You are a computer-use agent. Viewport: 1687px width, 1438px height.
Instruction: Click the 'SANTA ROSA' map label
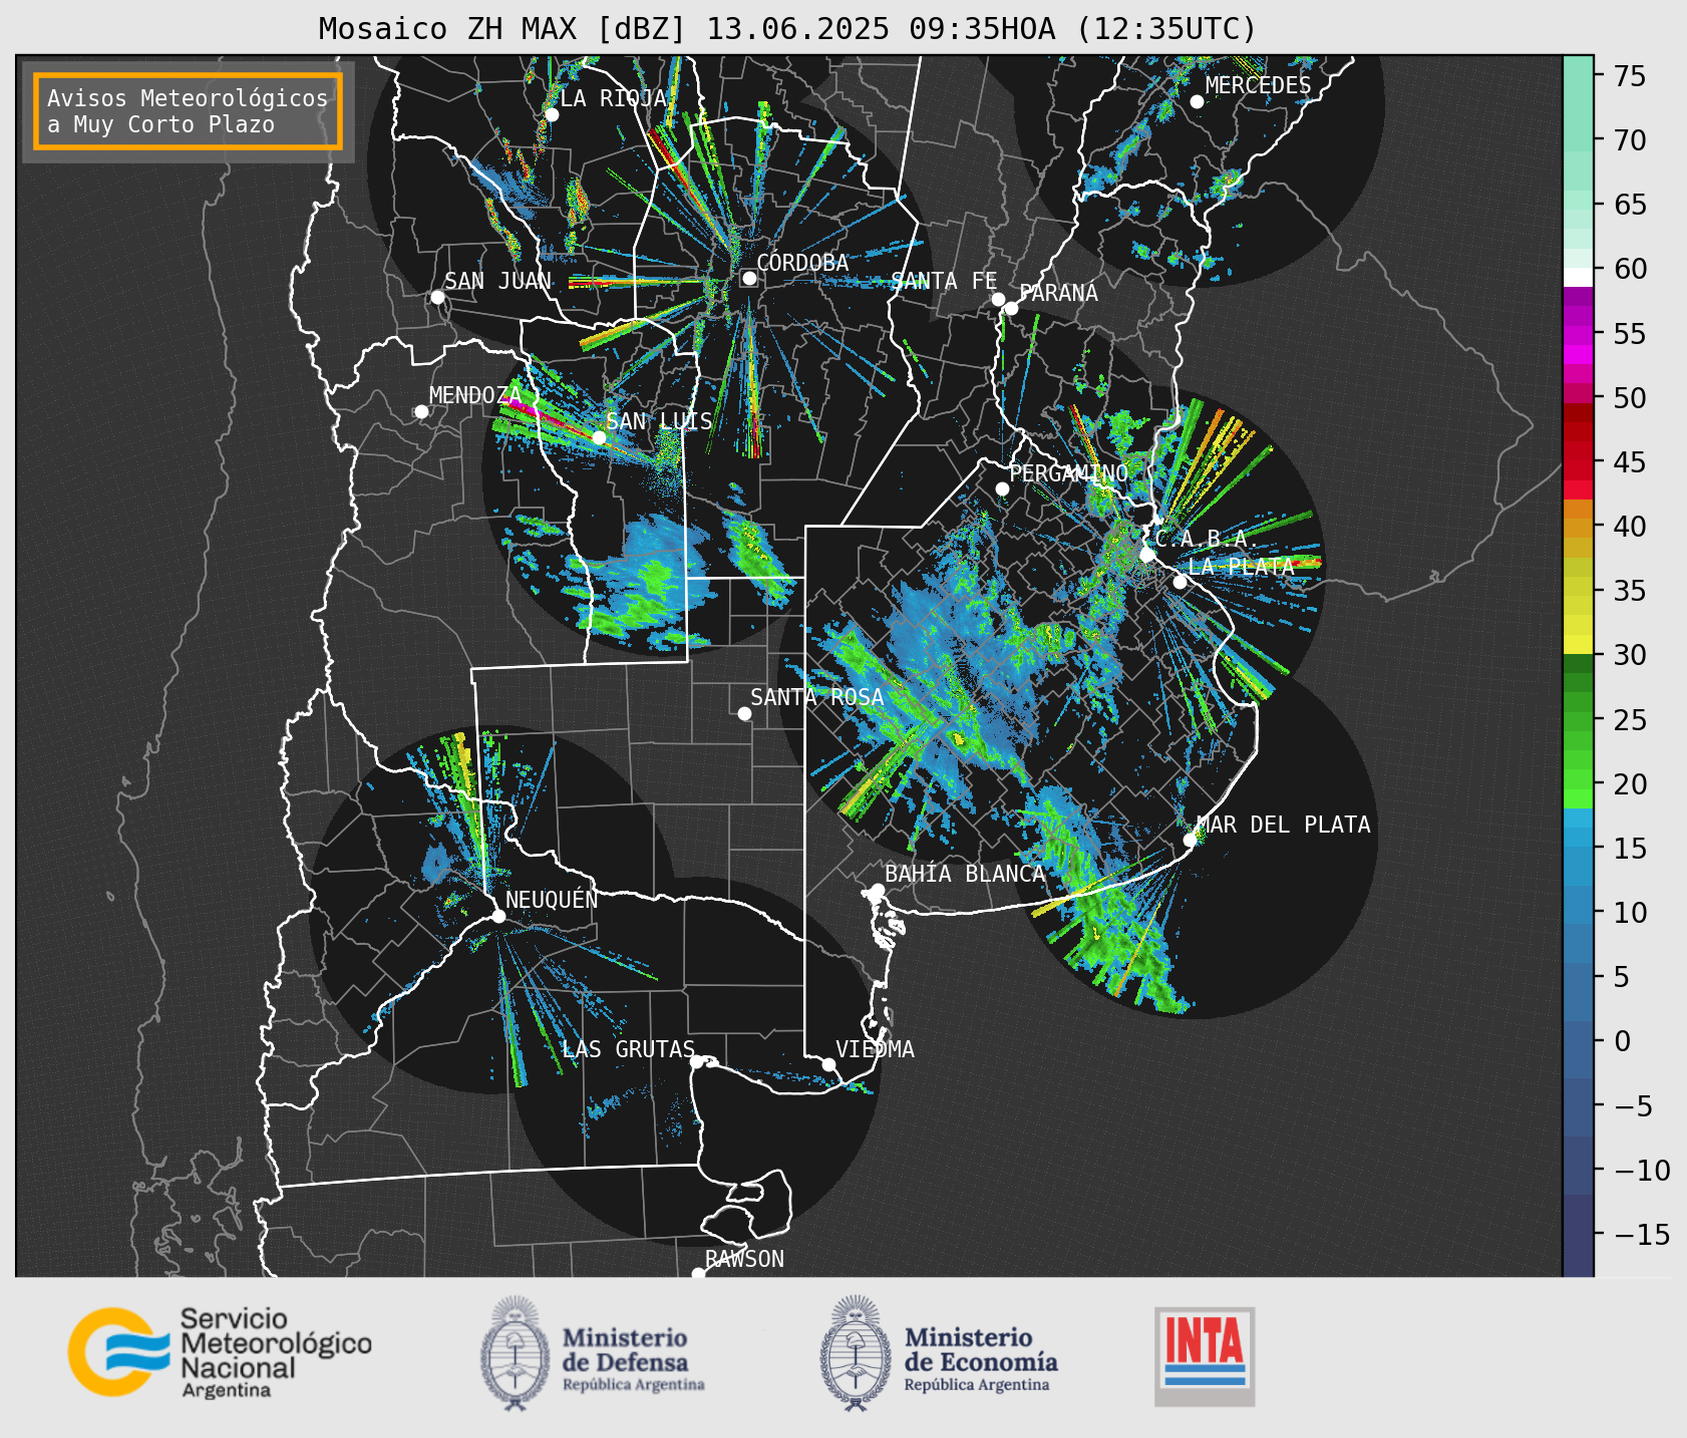[817, 697]
